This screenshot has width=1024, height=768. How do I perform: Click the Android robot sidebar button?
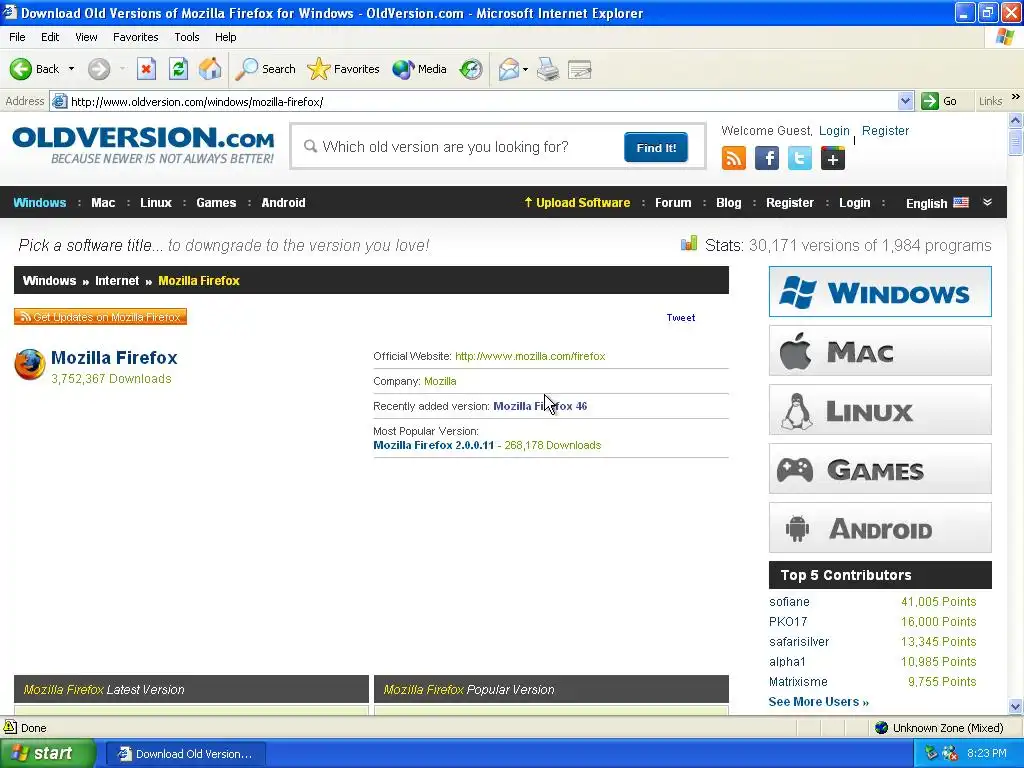tap(880, 528)
